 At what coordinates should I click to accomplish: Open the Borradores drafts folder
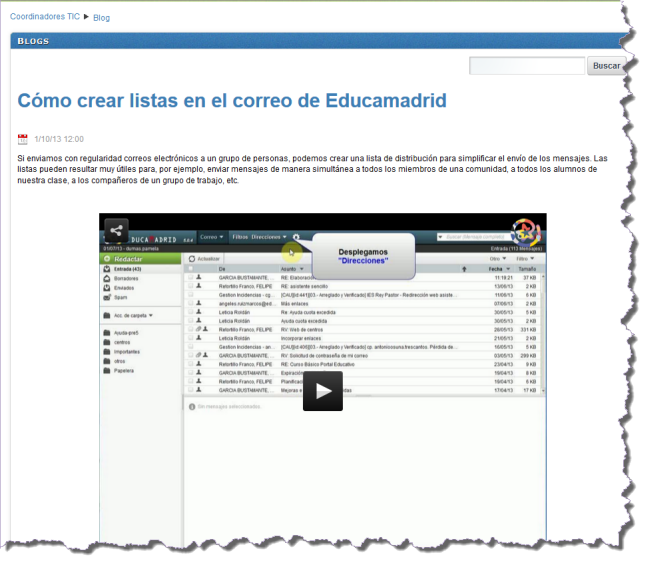pos(125,279)
